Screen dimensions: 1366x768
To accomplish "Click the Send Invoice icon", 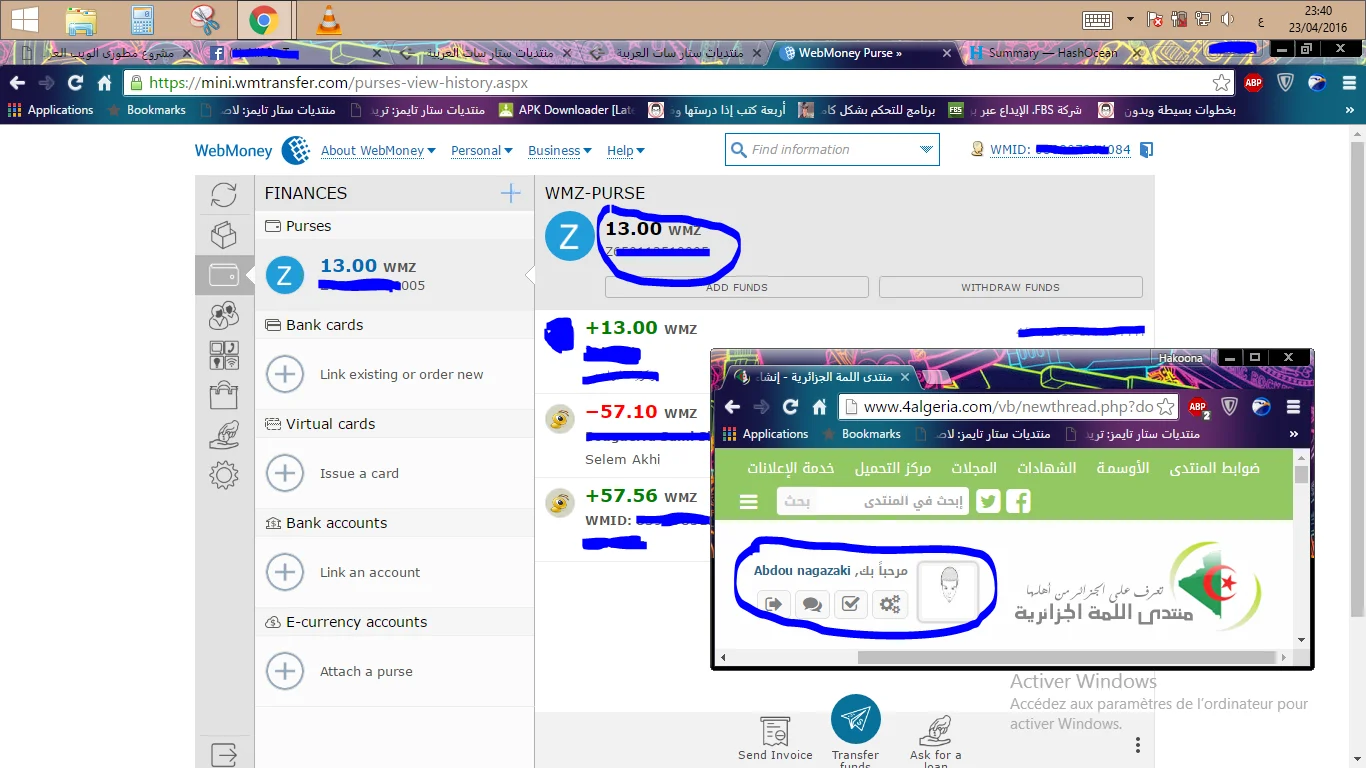I will (x=775, y=732).
